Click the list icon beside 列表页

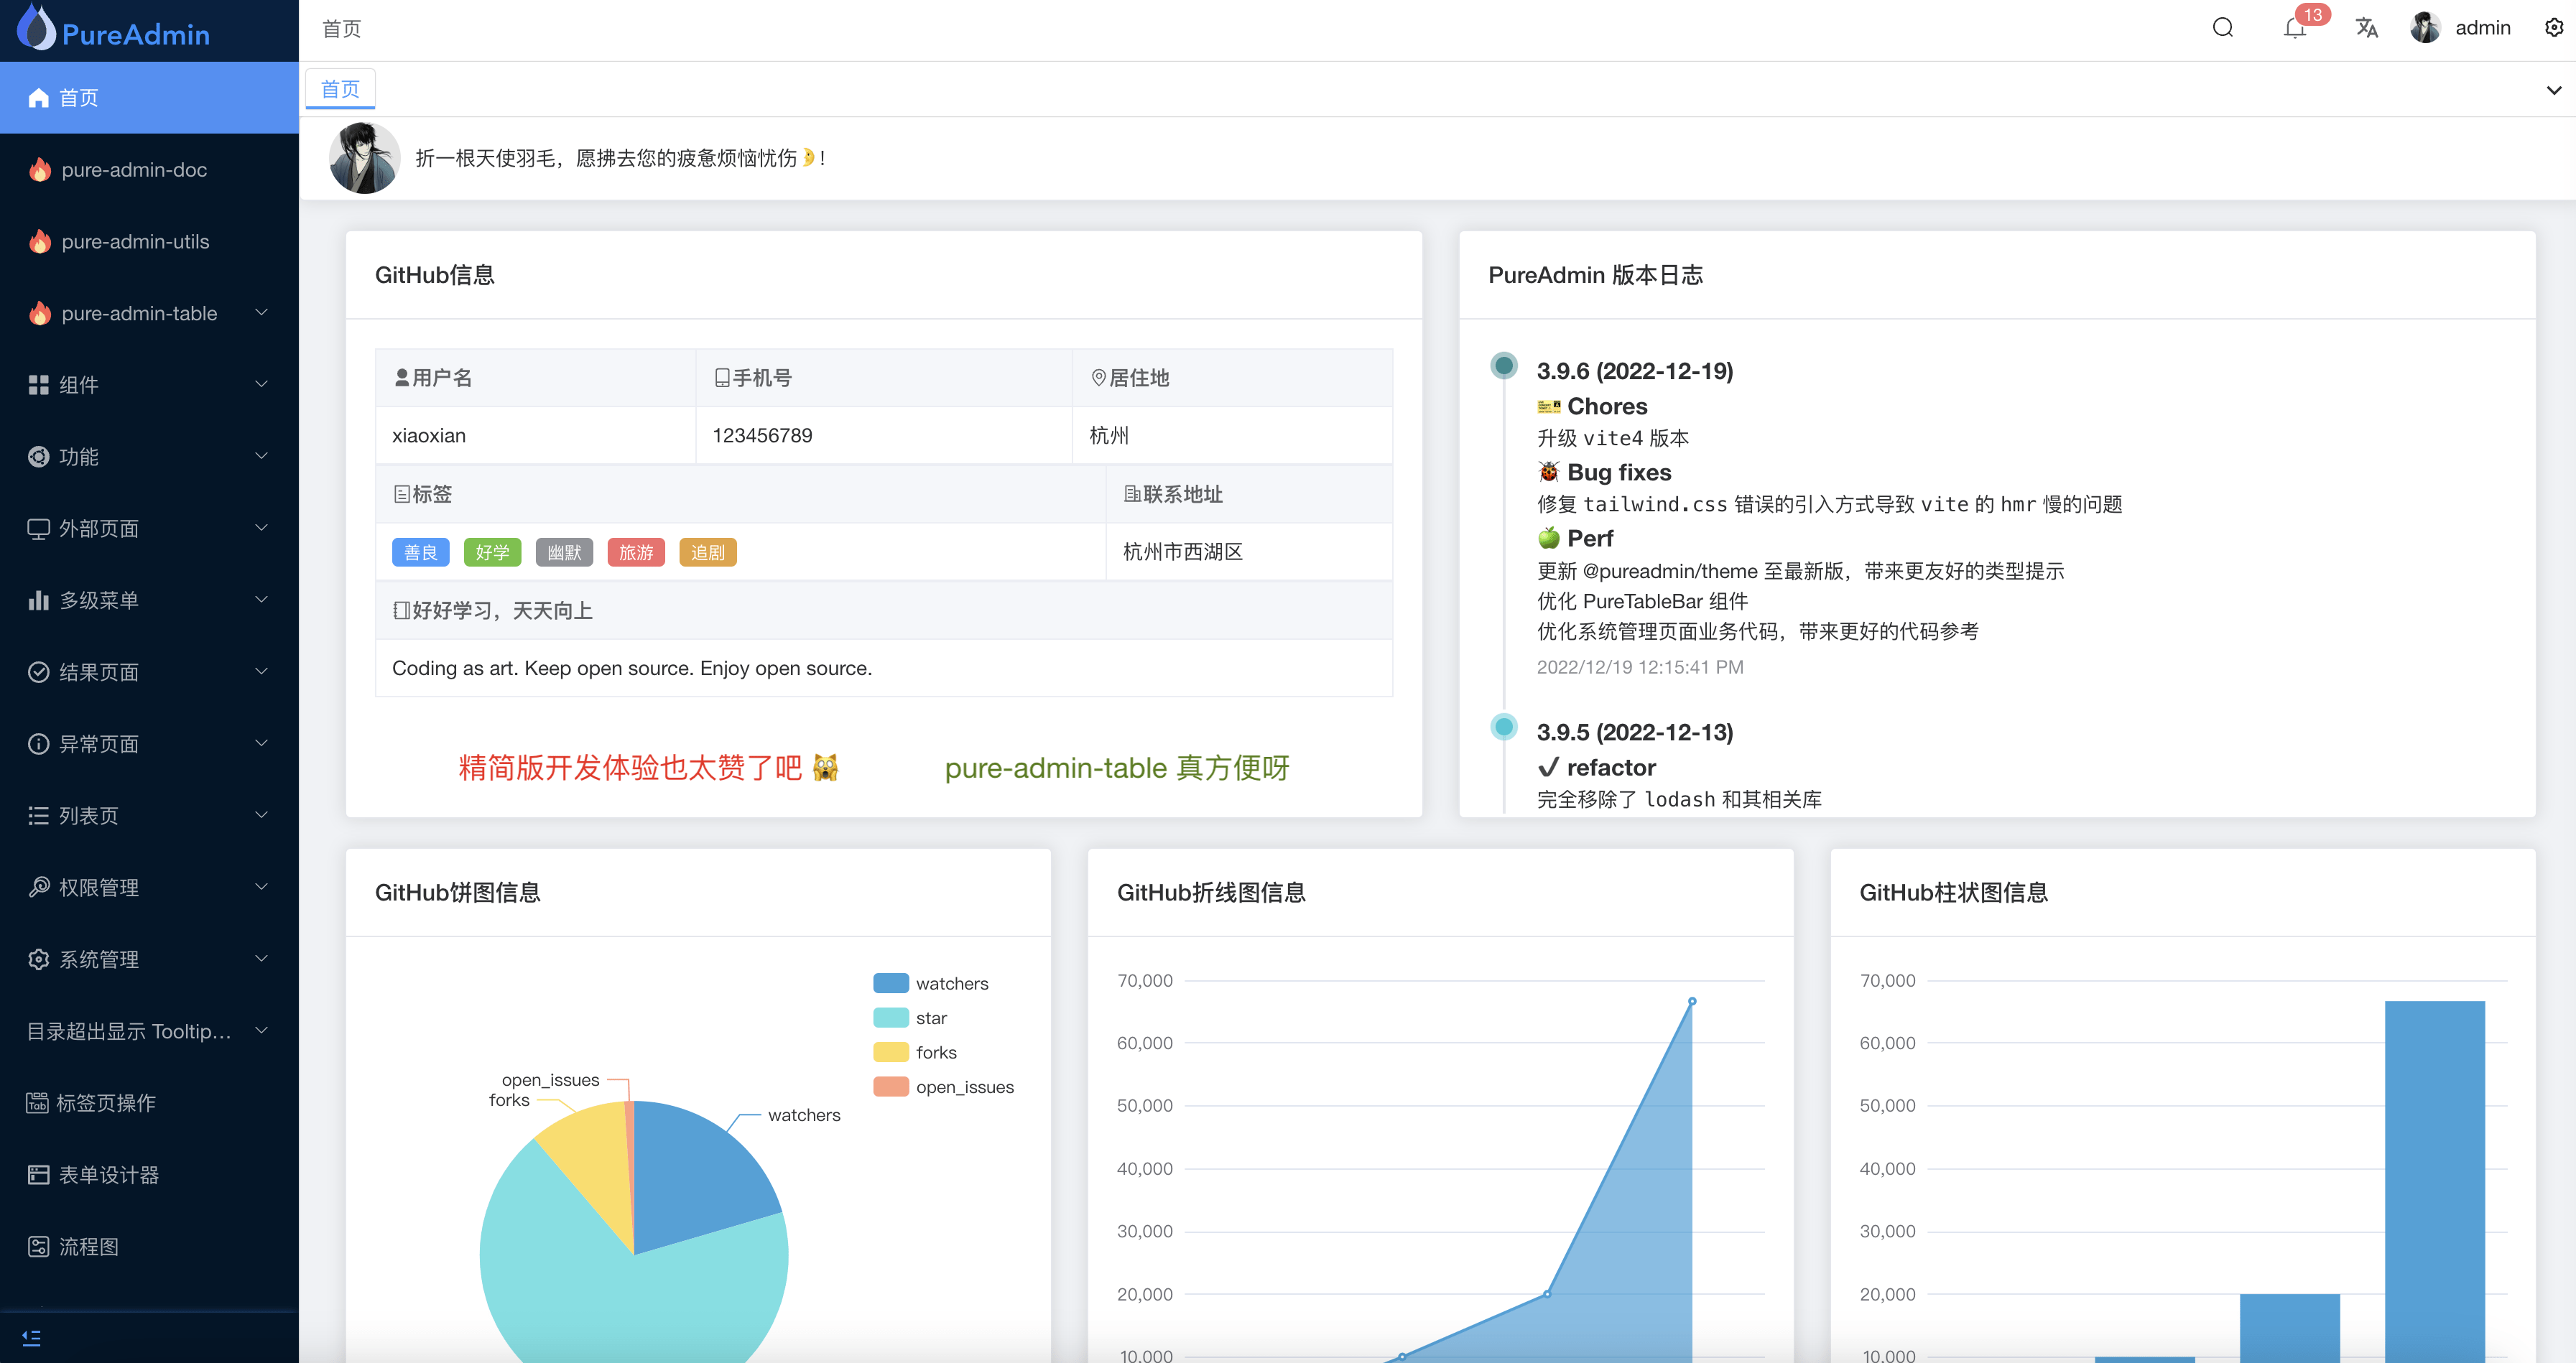tap(38, 816)
